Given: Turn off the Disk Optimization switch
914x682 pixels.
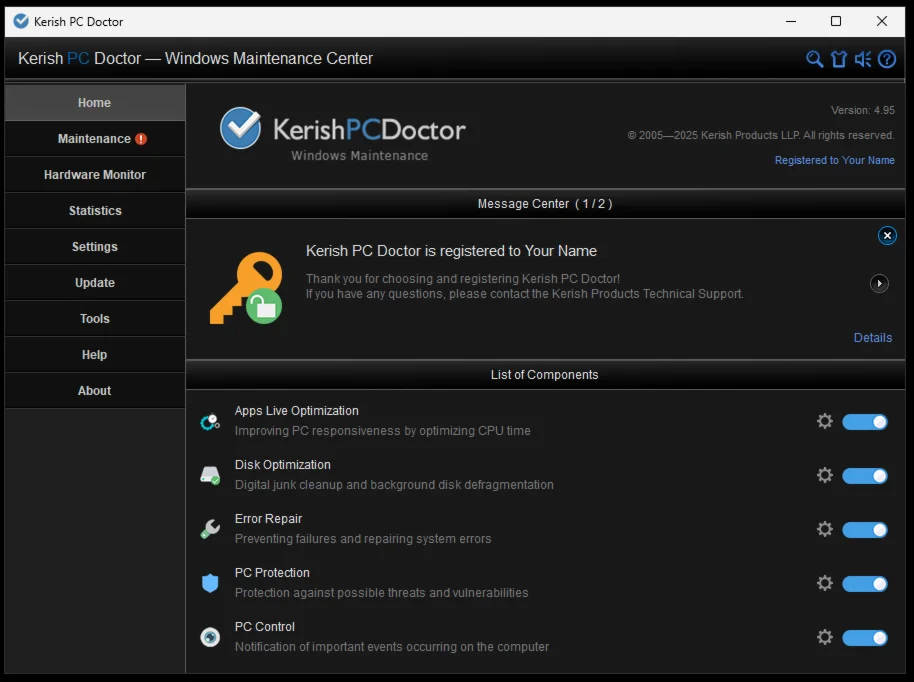Looking at the screenshot, I should [x=865, y=476].
